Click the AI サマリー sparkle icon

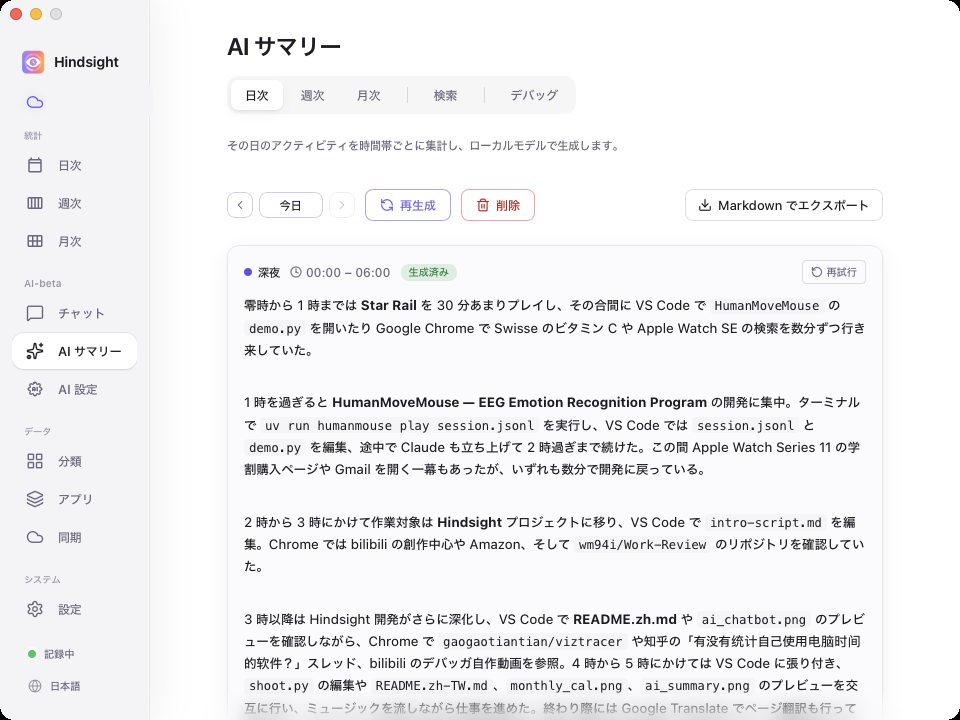coord(35,351)
